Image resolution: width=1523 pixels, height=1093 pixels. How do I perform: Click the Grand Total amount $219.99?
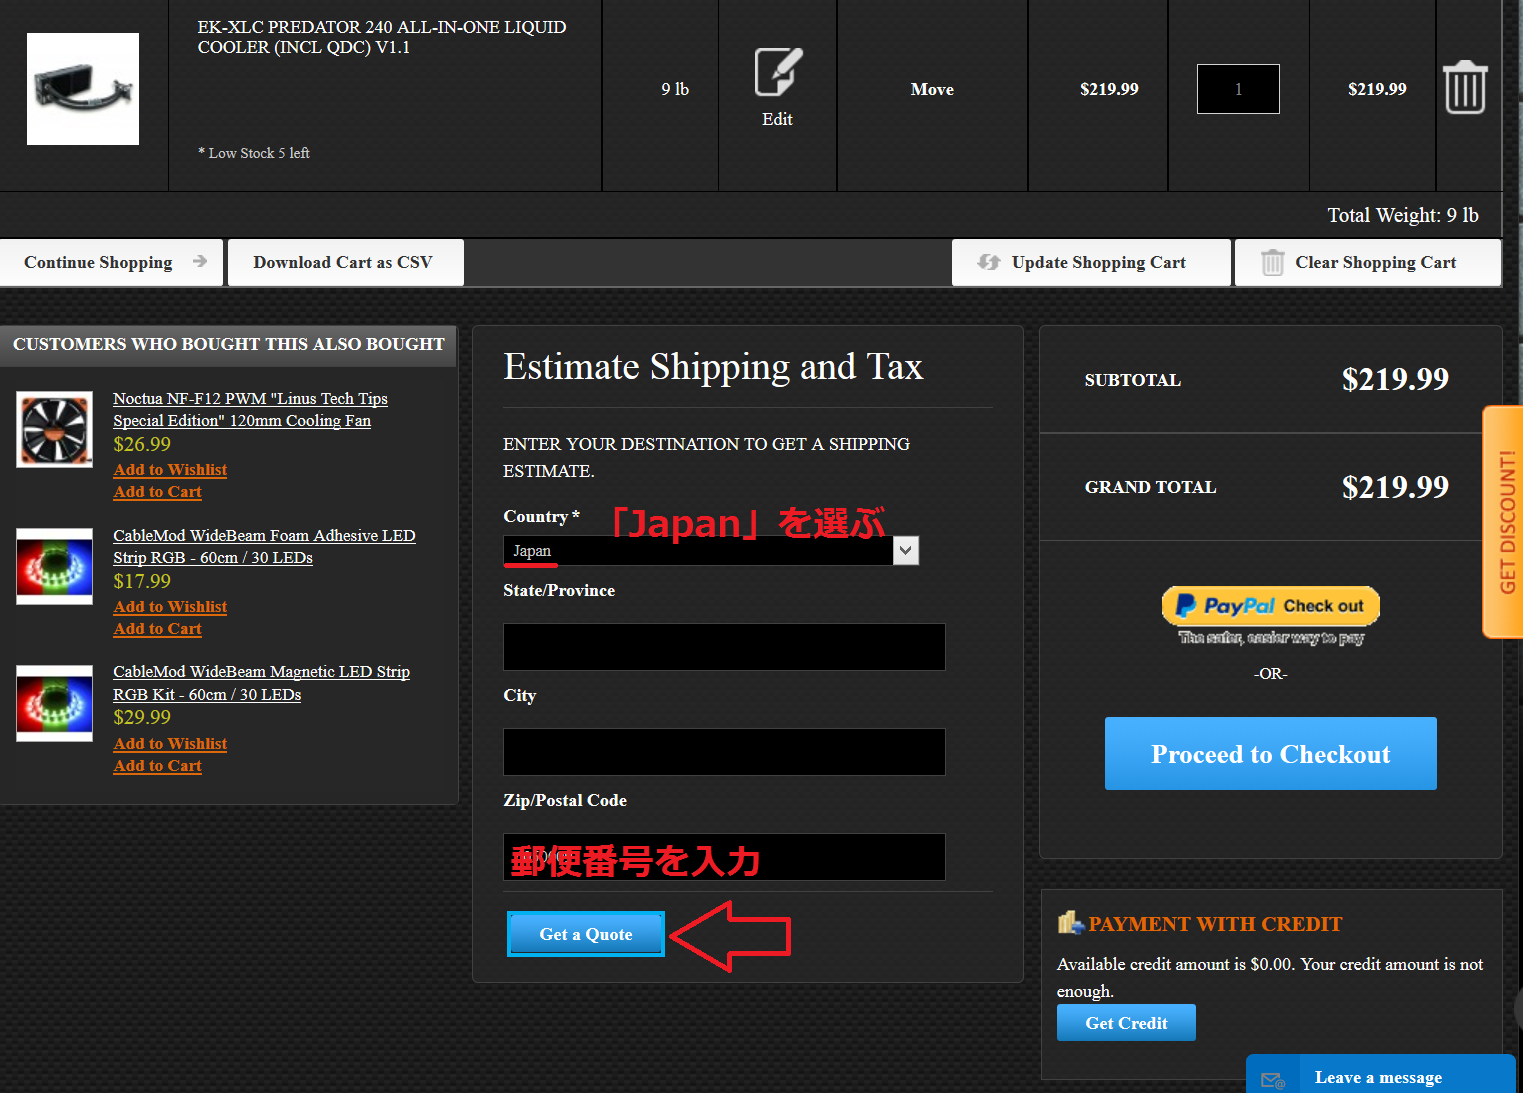(1395, 487)
